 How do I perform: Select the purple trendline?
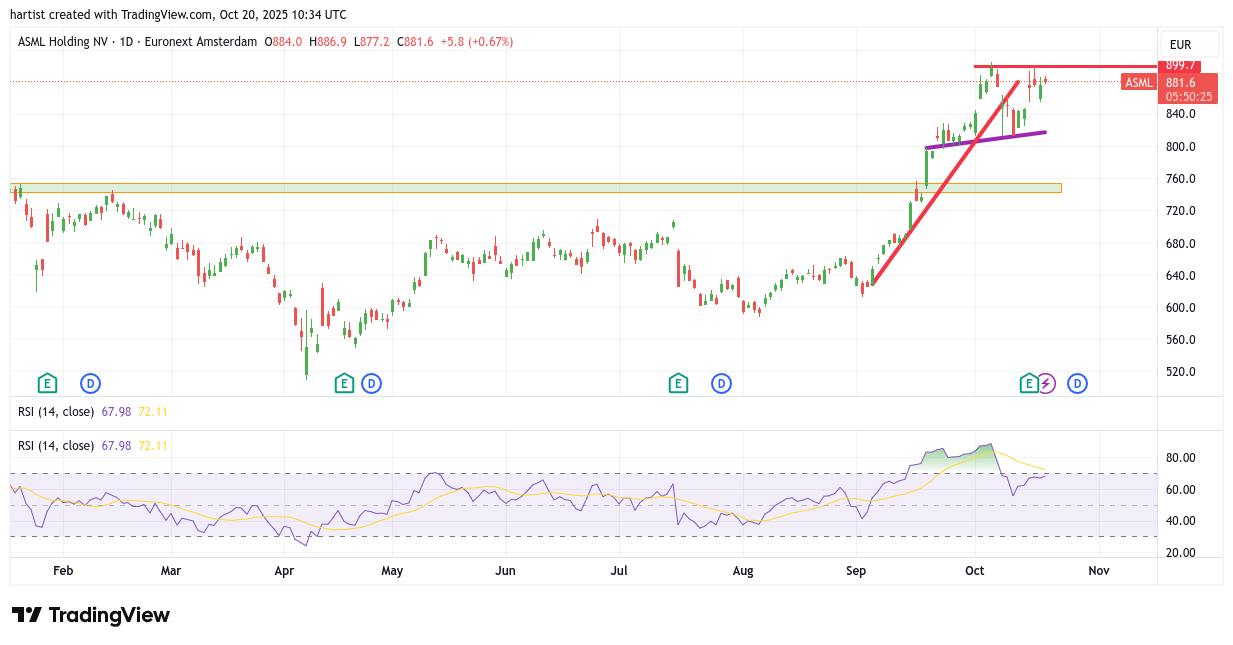pyautogui.click(x=985, y=140)
